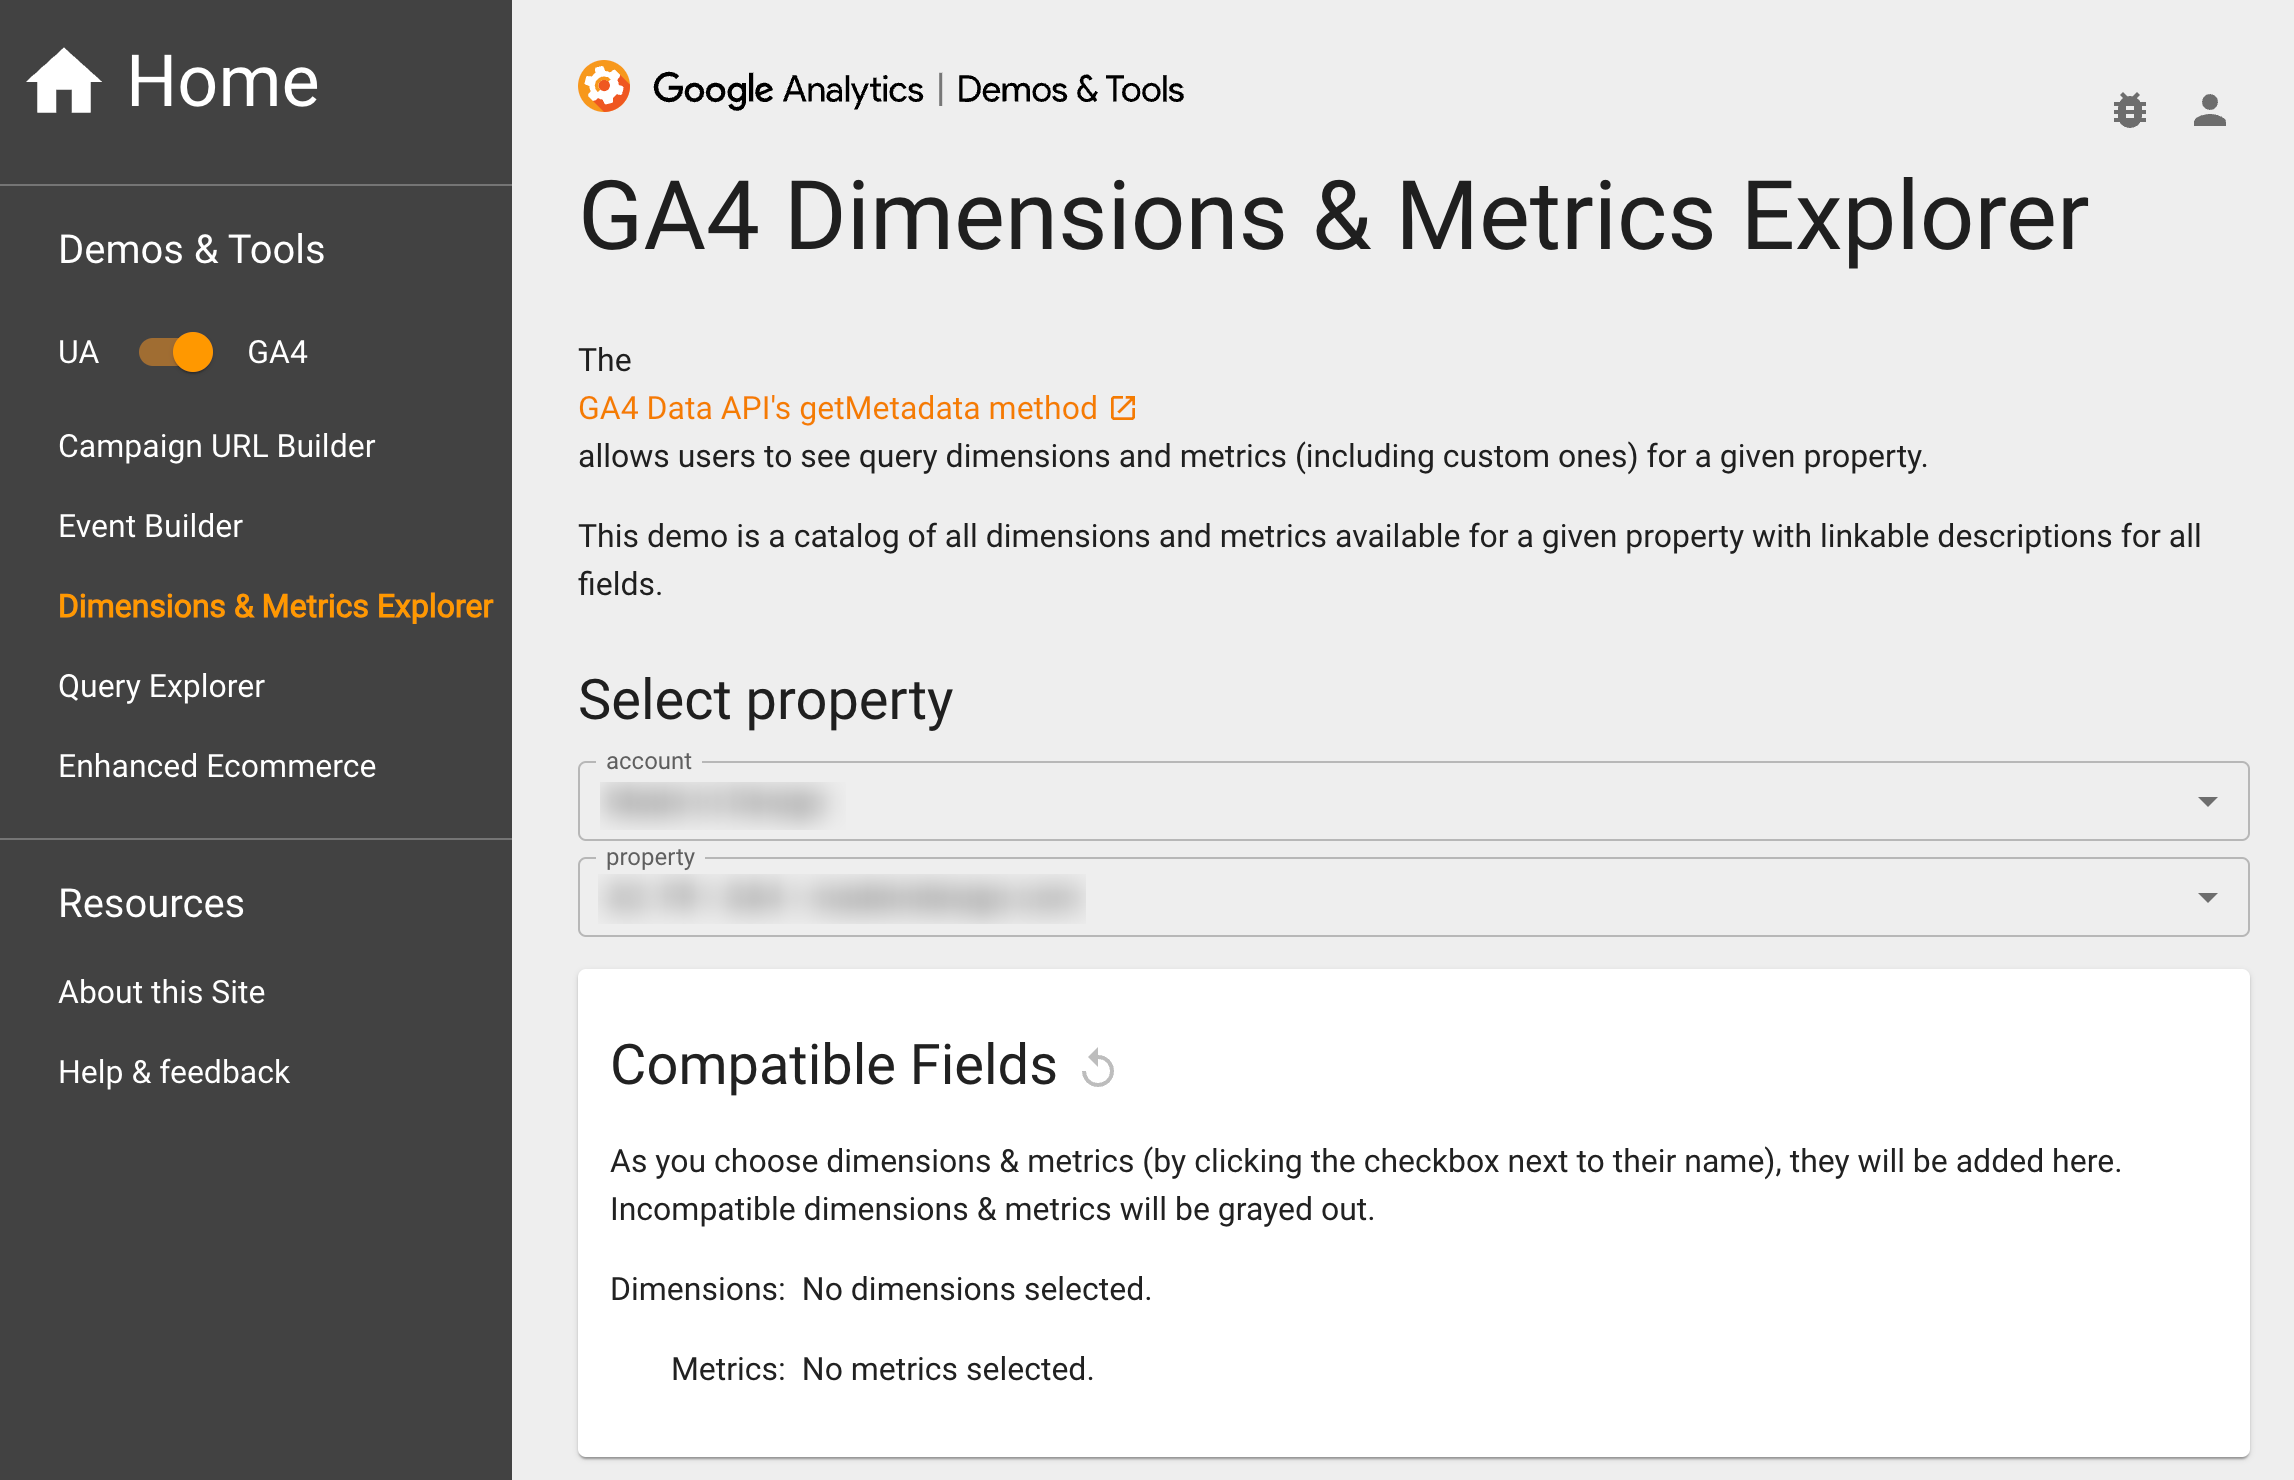Follow the GA4 Data API's getMetadata link
2294x1480 pixels.
point(836,407)
